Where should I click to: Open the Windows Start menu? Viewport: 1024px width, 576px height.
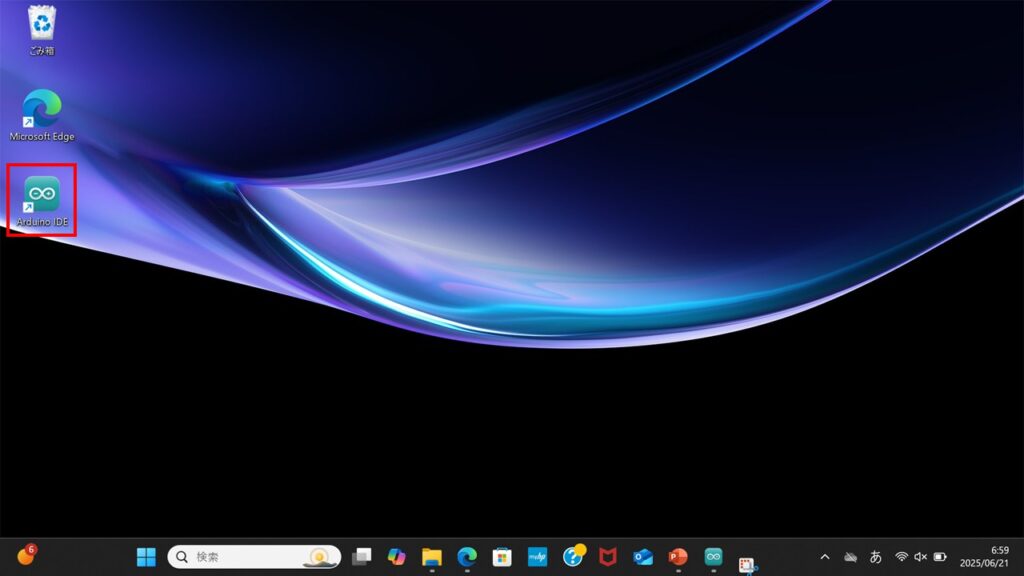(146, 556)
